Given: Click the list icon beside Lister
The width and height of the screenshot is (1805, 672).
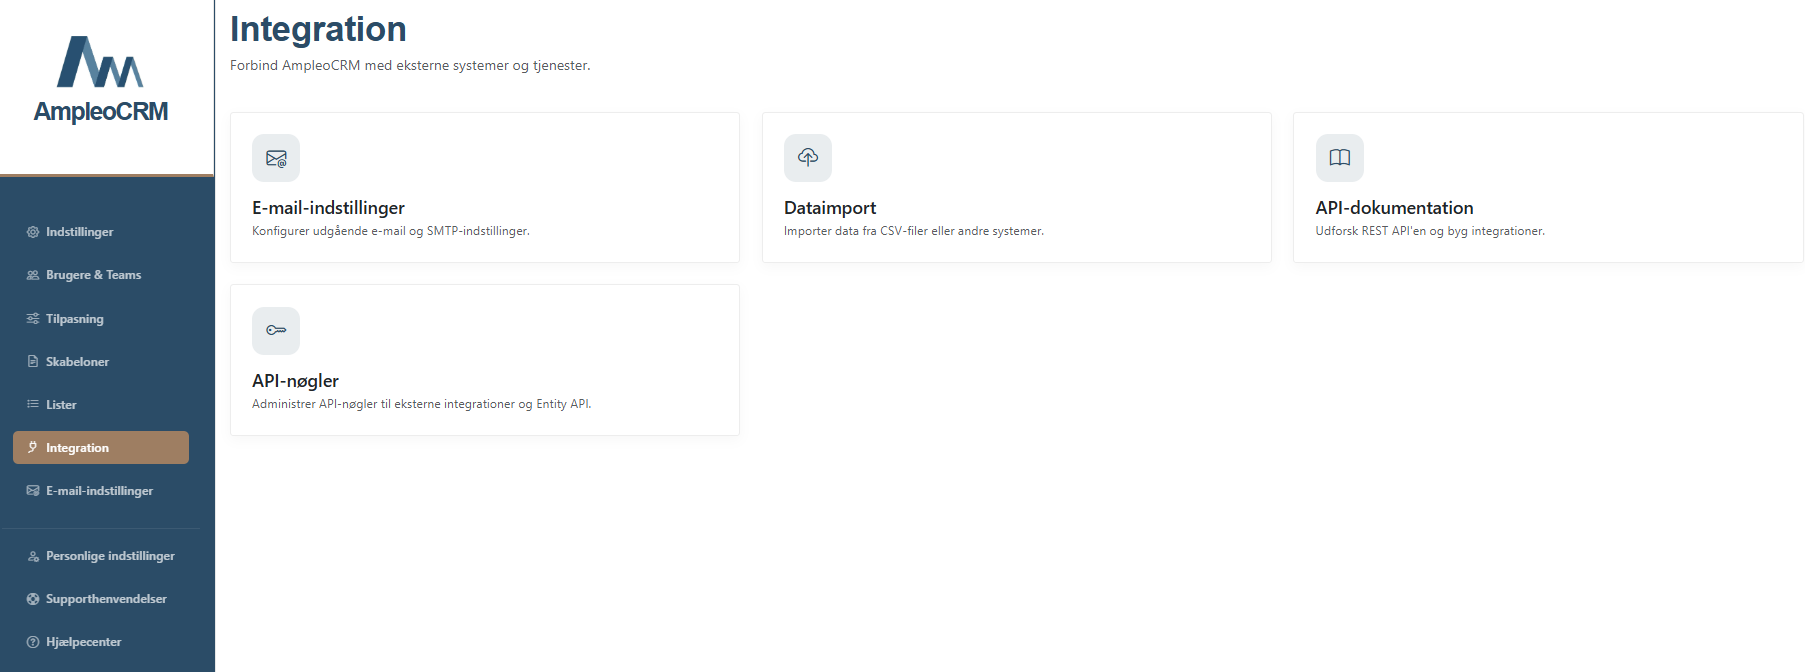Looking at the screenshot, I should tap(33, 405).
